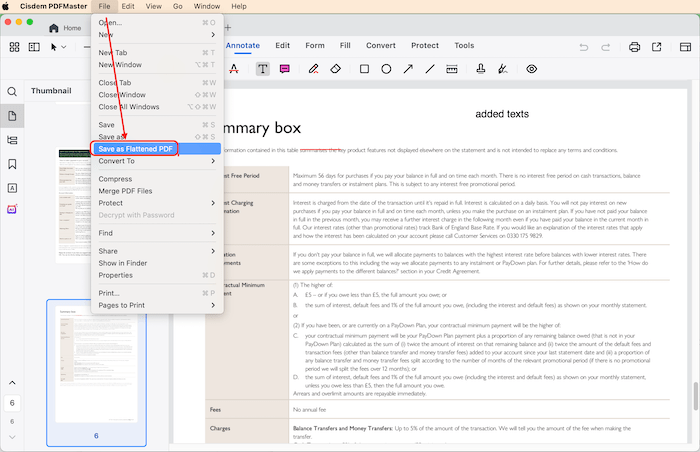
Task: Click the pink sticky note tool
Action: (x=285, y=69)
